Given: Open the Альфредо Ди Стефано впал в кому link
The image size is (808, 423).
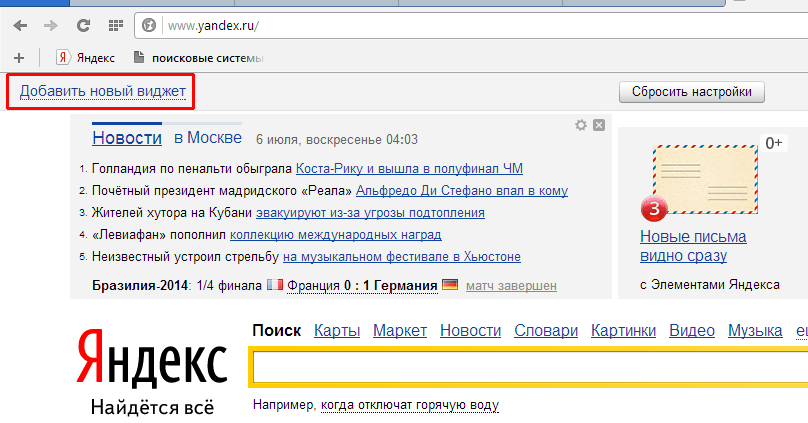Looking at the screenshot, I should click(462, 191).
